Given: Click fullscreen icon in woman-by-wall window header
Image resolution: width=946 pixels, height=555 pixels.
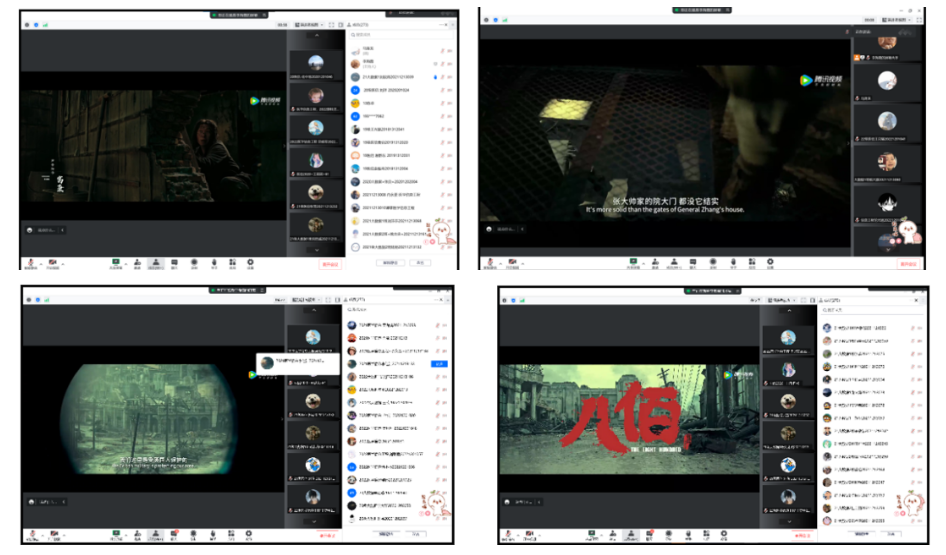Looking at the screenshot, I should [331, 25].
